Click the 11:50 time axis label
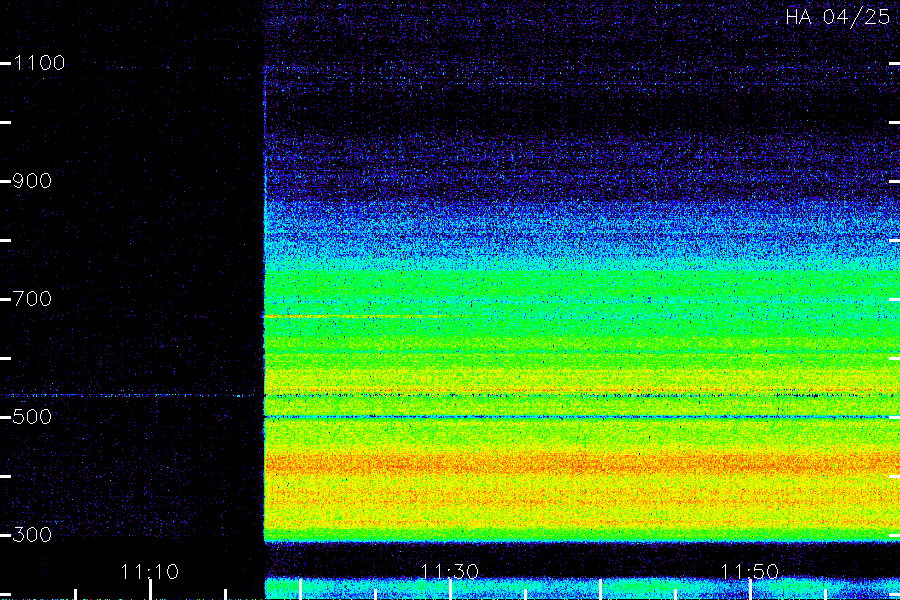The image size is (900, 600). tap(750, 572)
